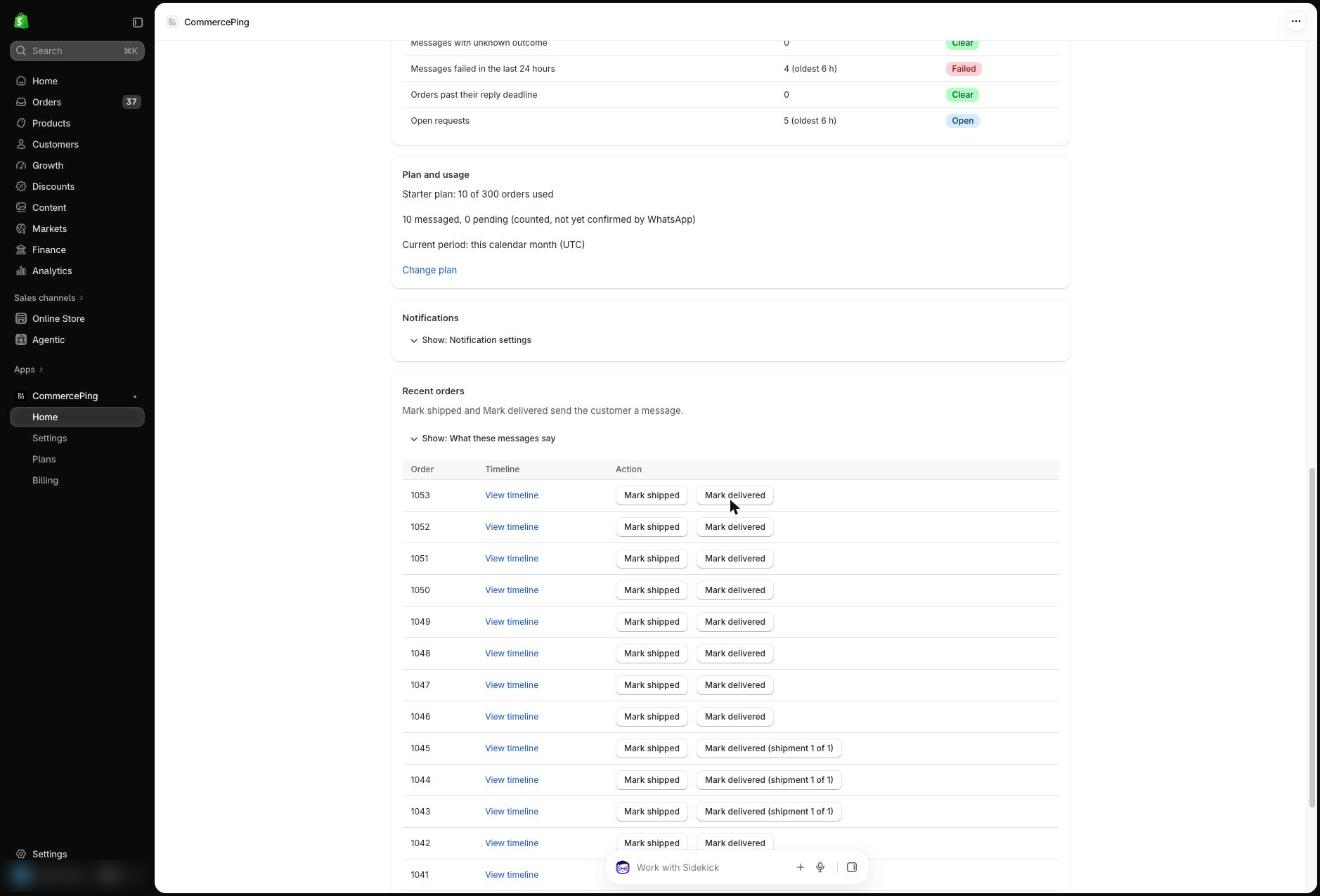
Task: Click the Orders count badge 37
Action: pyautogui.click(x=131, y=102)
